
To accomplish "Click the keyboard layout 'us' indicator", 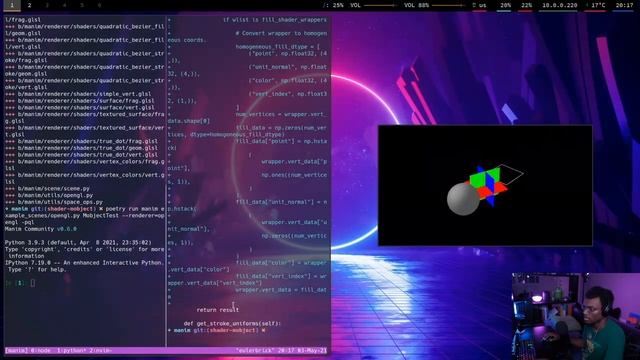I will tap(480, 5).
